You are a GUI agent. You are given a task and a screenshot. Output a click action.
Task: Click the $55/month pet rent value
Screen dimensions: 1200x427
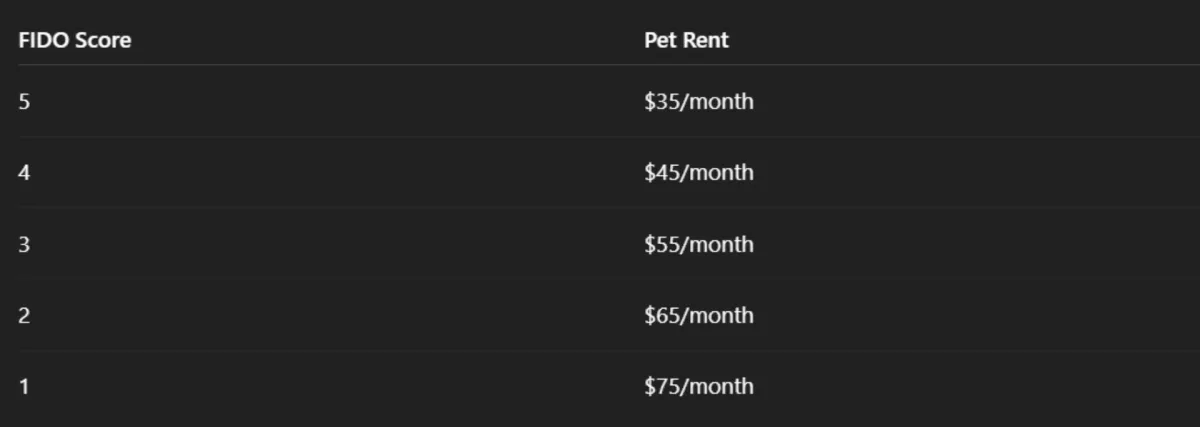tap(699, 244)
